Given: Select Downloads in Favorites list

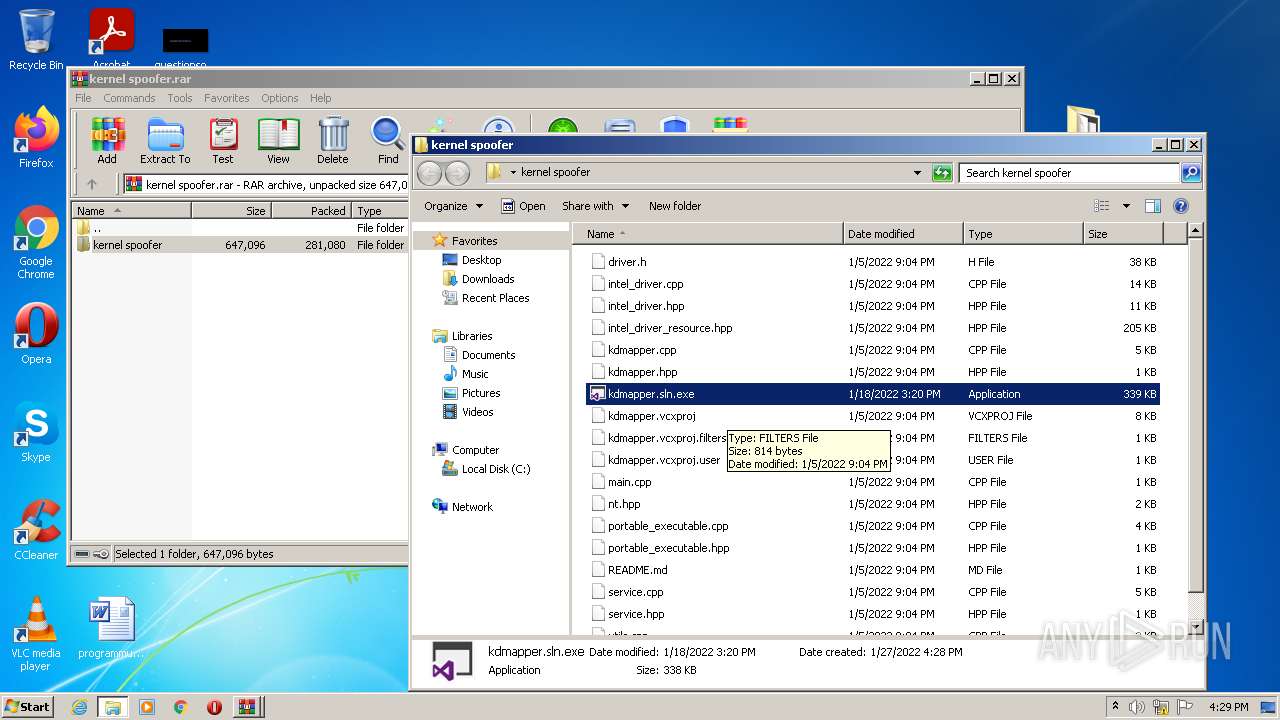Looking at the screenshot, I should (488, 279).
